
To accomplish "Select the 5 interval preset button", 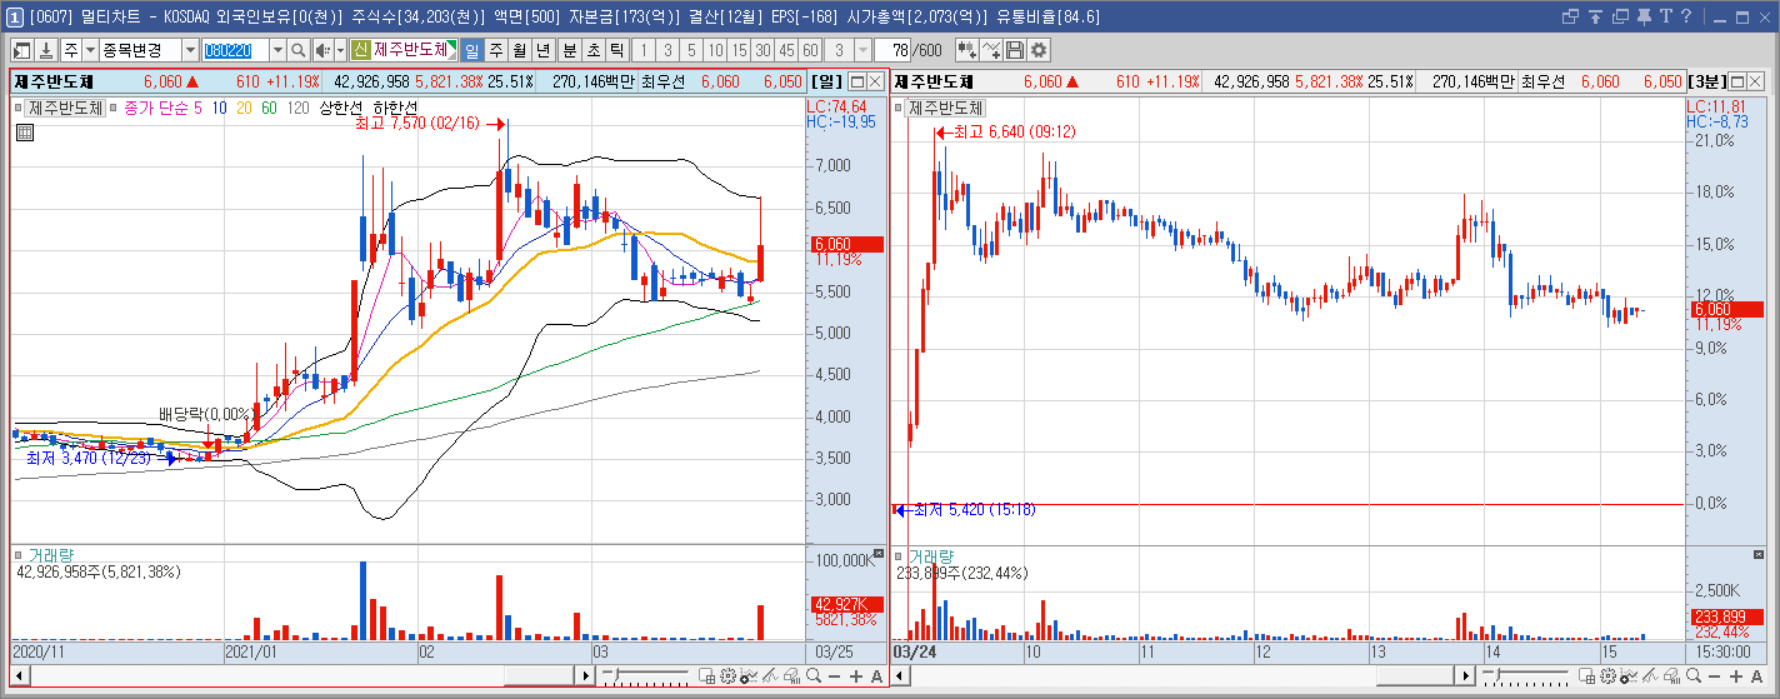I will (x=691, y=50).
